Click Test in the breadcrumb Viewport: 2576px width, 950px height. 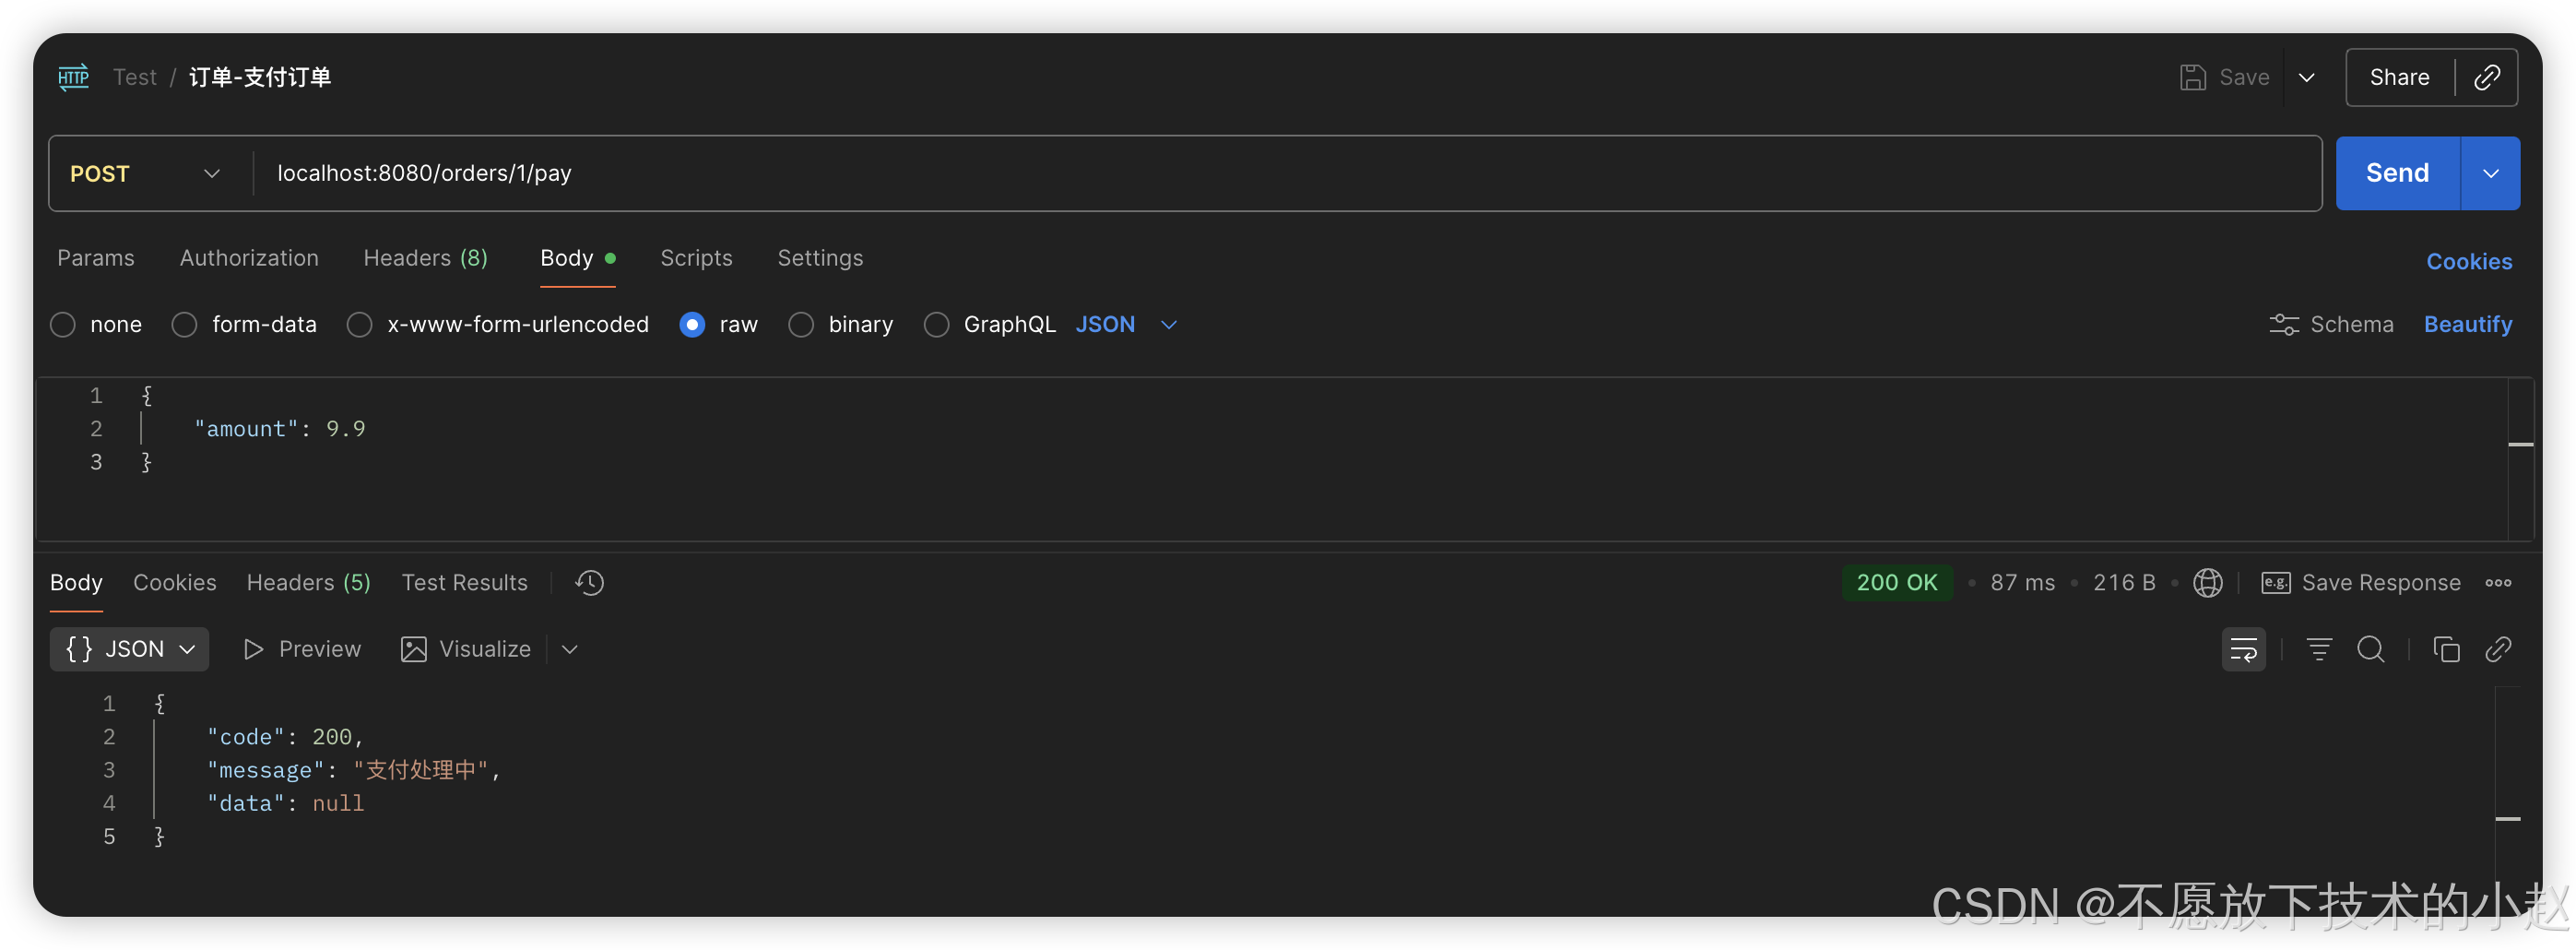click(x=135, y=77)
